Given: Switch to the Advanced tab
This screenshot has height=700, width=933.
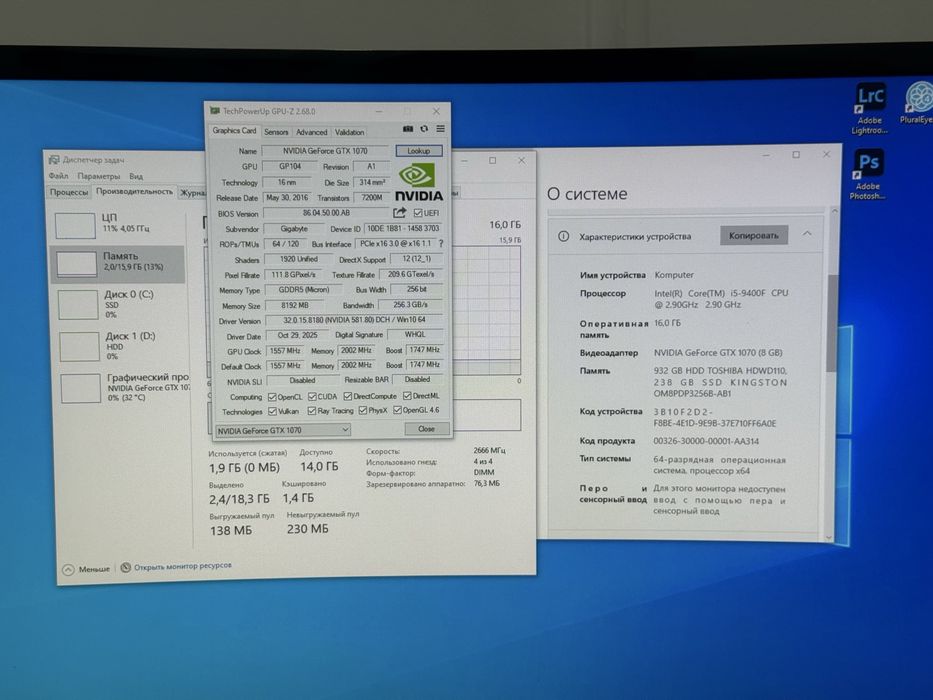Looking at the screenshot, I should 311,132.
